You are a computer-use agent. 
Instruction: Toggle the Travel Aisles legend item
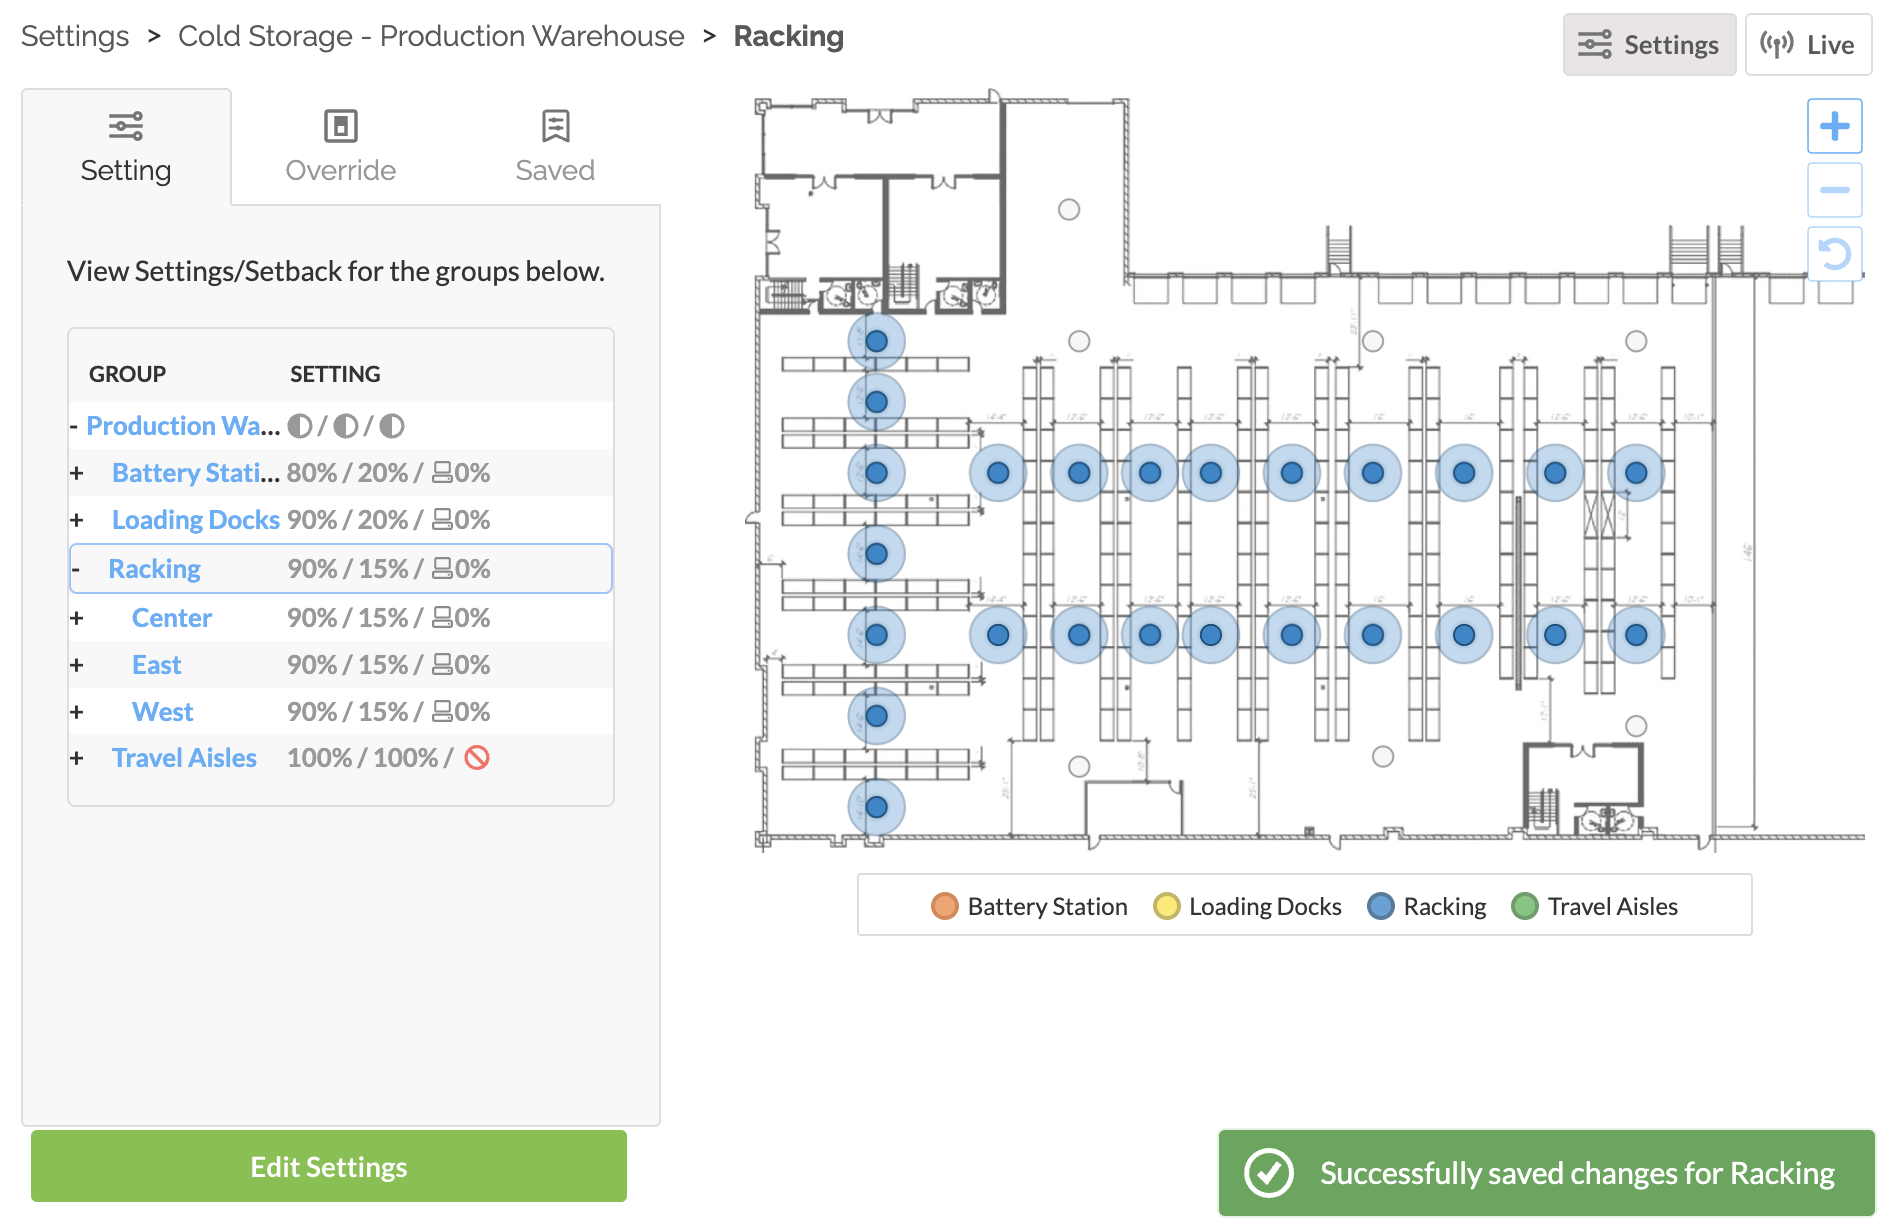point(1595,906)
